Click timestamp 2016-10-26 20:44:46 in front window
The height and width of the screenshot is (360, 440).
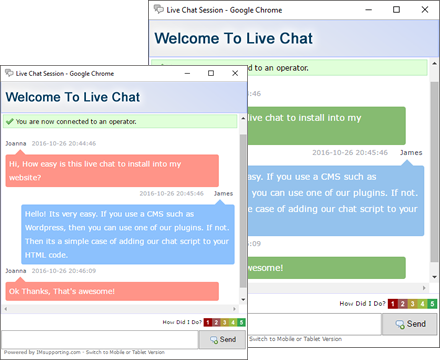pos(64,144)
